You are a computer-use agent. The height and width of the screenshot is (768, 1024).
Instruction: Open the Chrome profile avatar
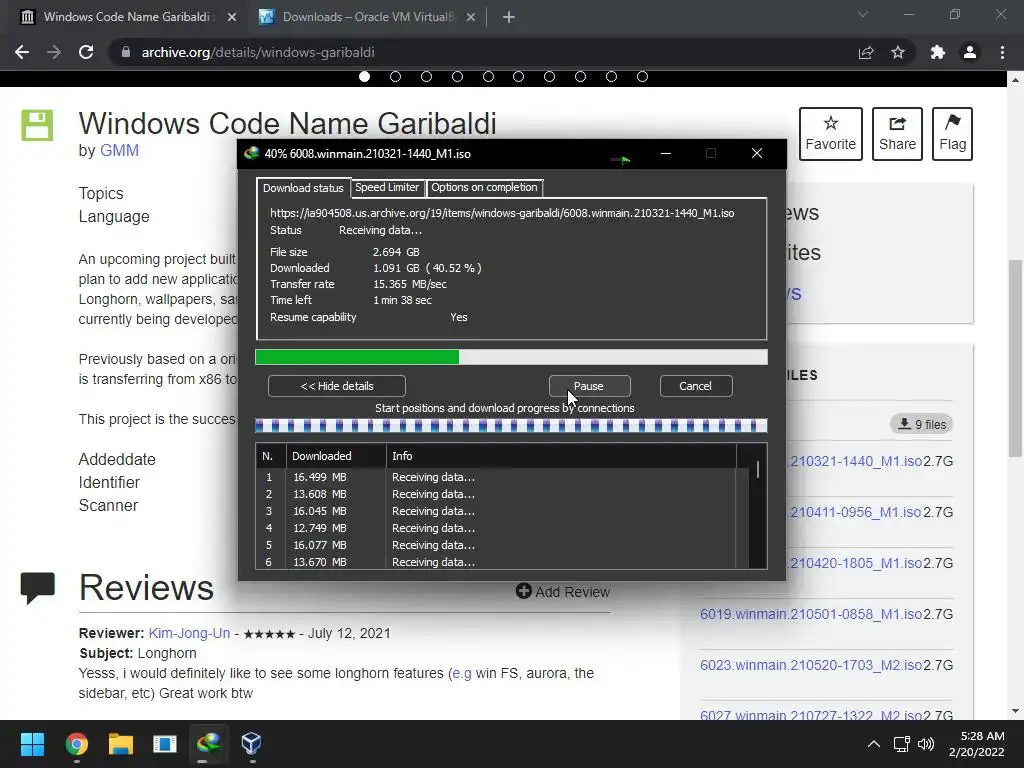[970, 52]
